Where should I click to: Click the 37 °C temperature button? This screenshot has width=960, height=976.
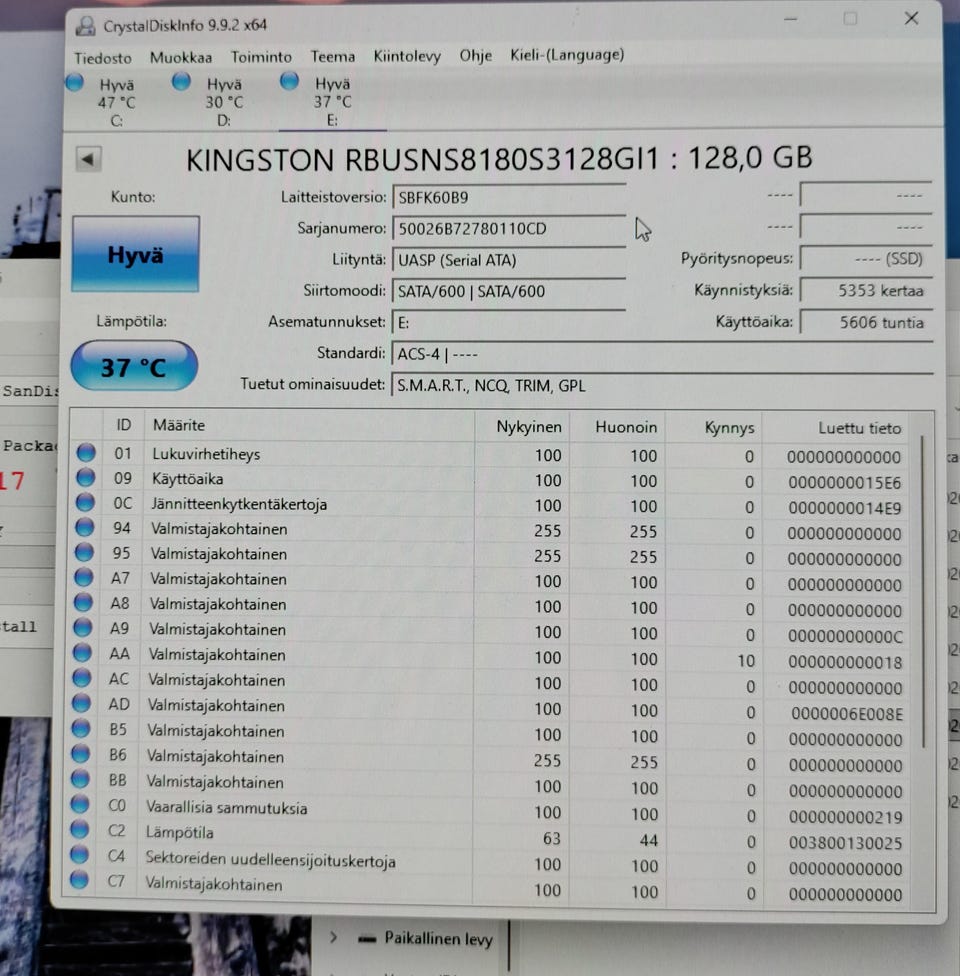[x=134, y=366]
